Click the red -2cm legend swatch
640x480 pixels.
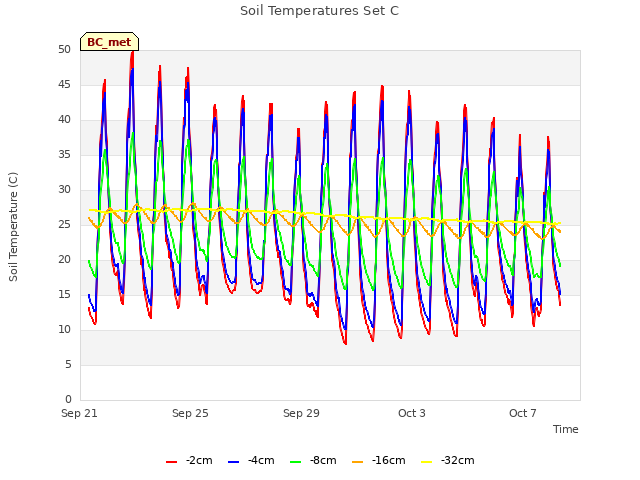[x=171, y=462]
